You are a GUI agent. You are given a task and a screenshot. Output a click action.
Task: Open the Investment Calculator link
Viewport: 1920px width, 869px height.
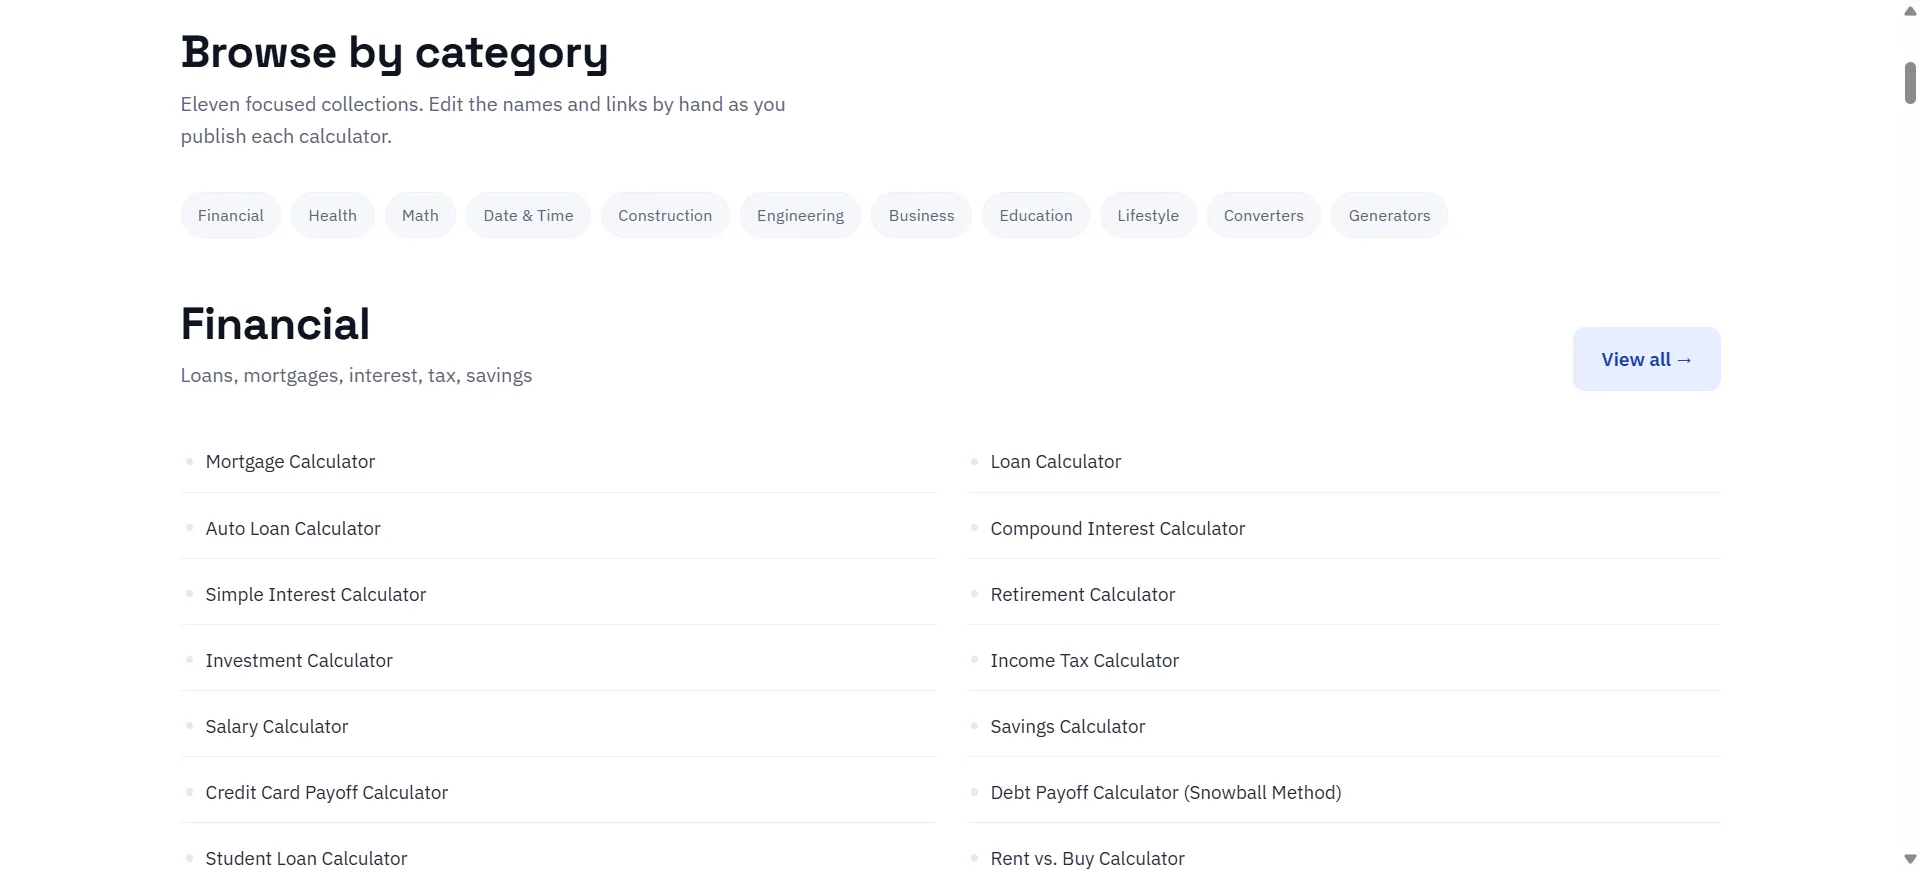(x=299, y=660)
